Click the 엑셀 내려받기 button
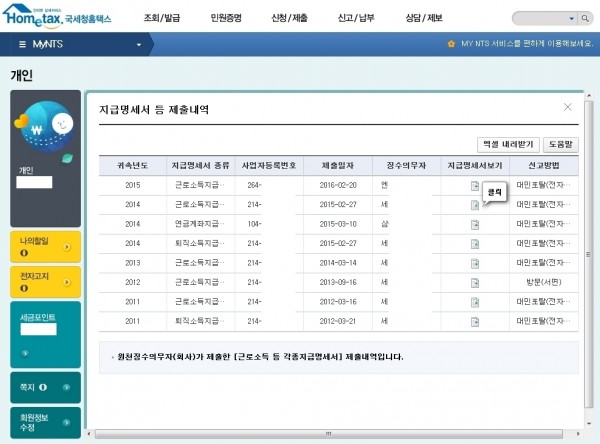This screenshot has height=444, width=600. (508, 144)
